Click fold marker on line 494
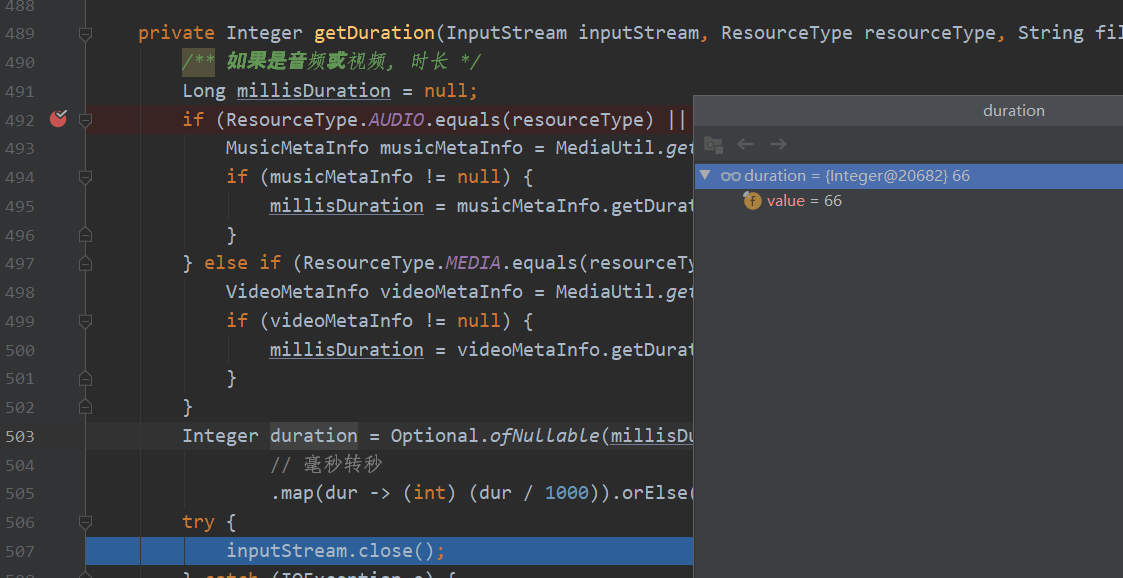The width and height of the screenshot is (1123, 578). point(85,177)
